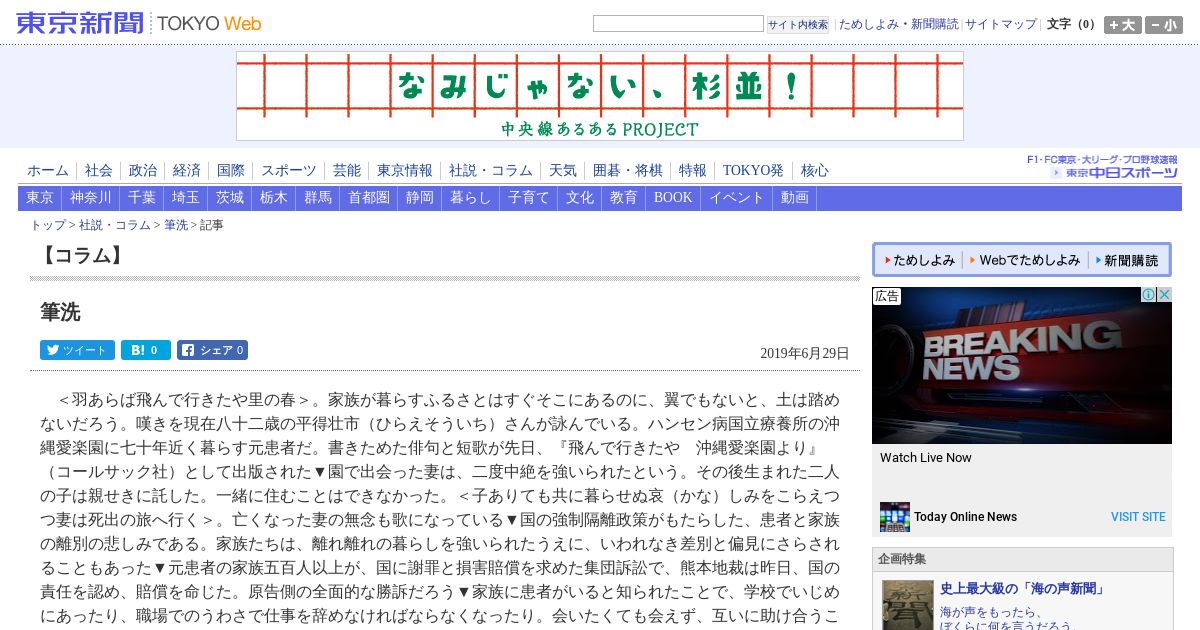Select the 神奈川 regional tab

[91, 198]
